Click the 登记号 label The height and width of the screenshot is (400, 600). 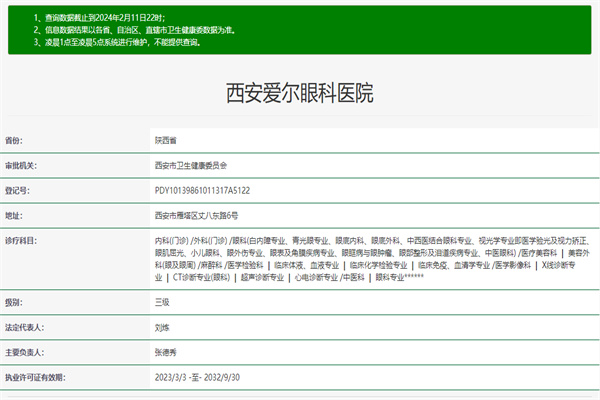(17, 191)
